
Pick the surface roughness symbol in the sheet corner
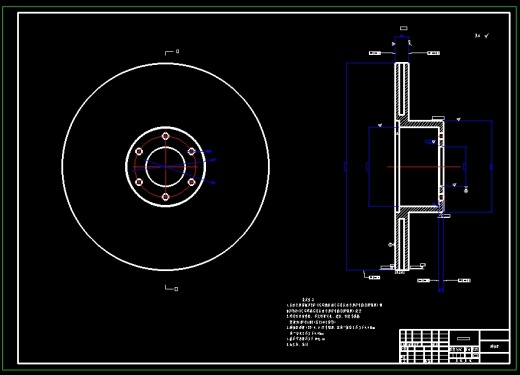click(482, 36)
